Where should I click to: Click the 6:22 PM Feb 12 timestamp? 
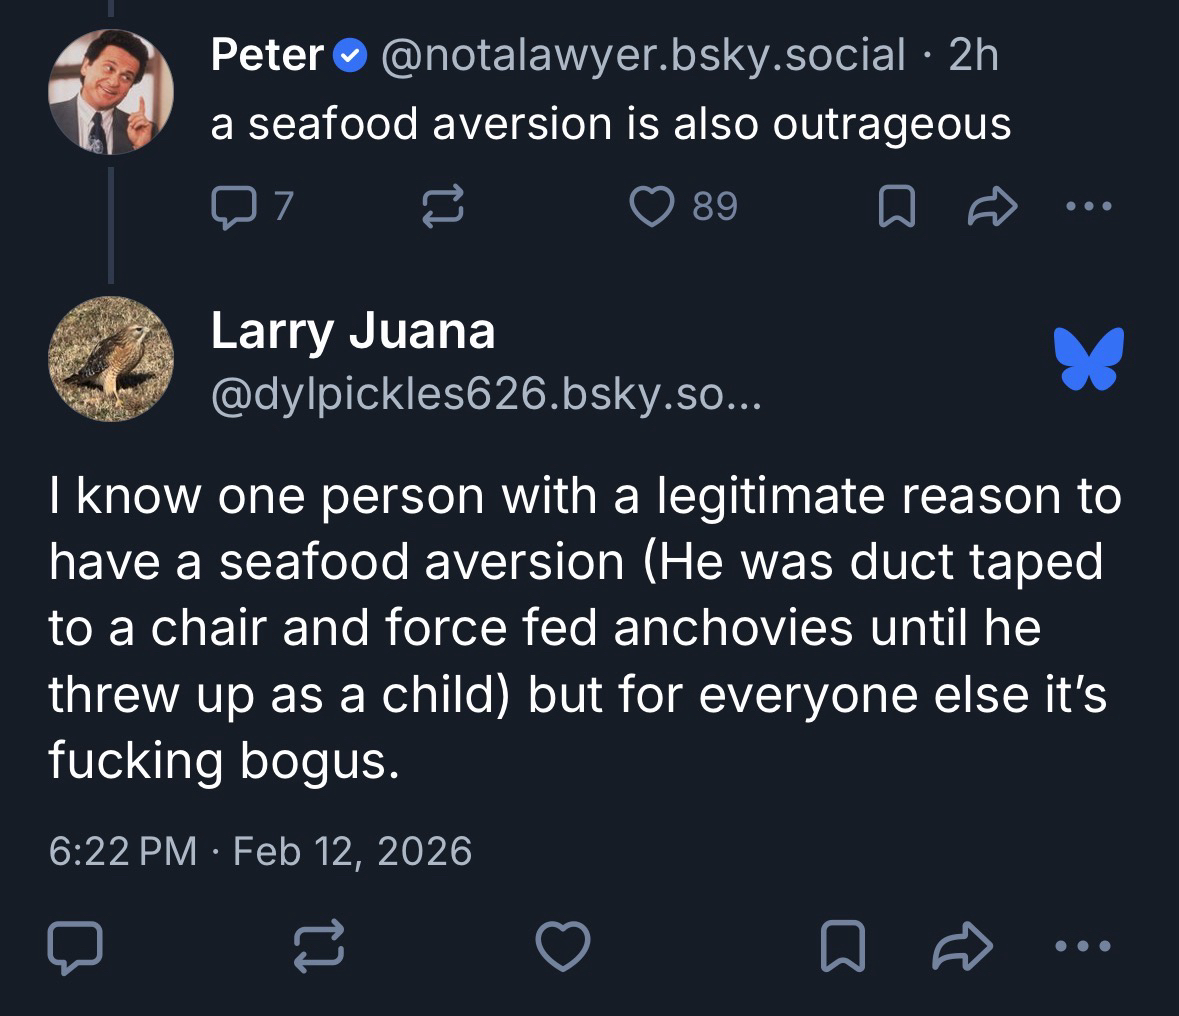pos(260,851)
